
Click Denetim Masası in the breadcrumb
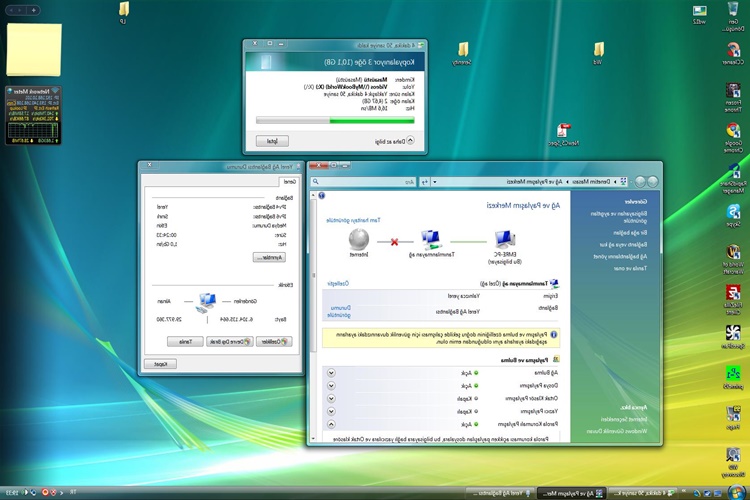(x=591, y=182)
